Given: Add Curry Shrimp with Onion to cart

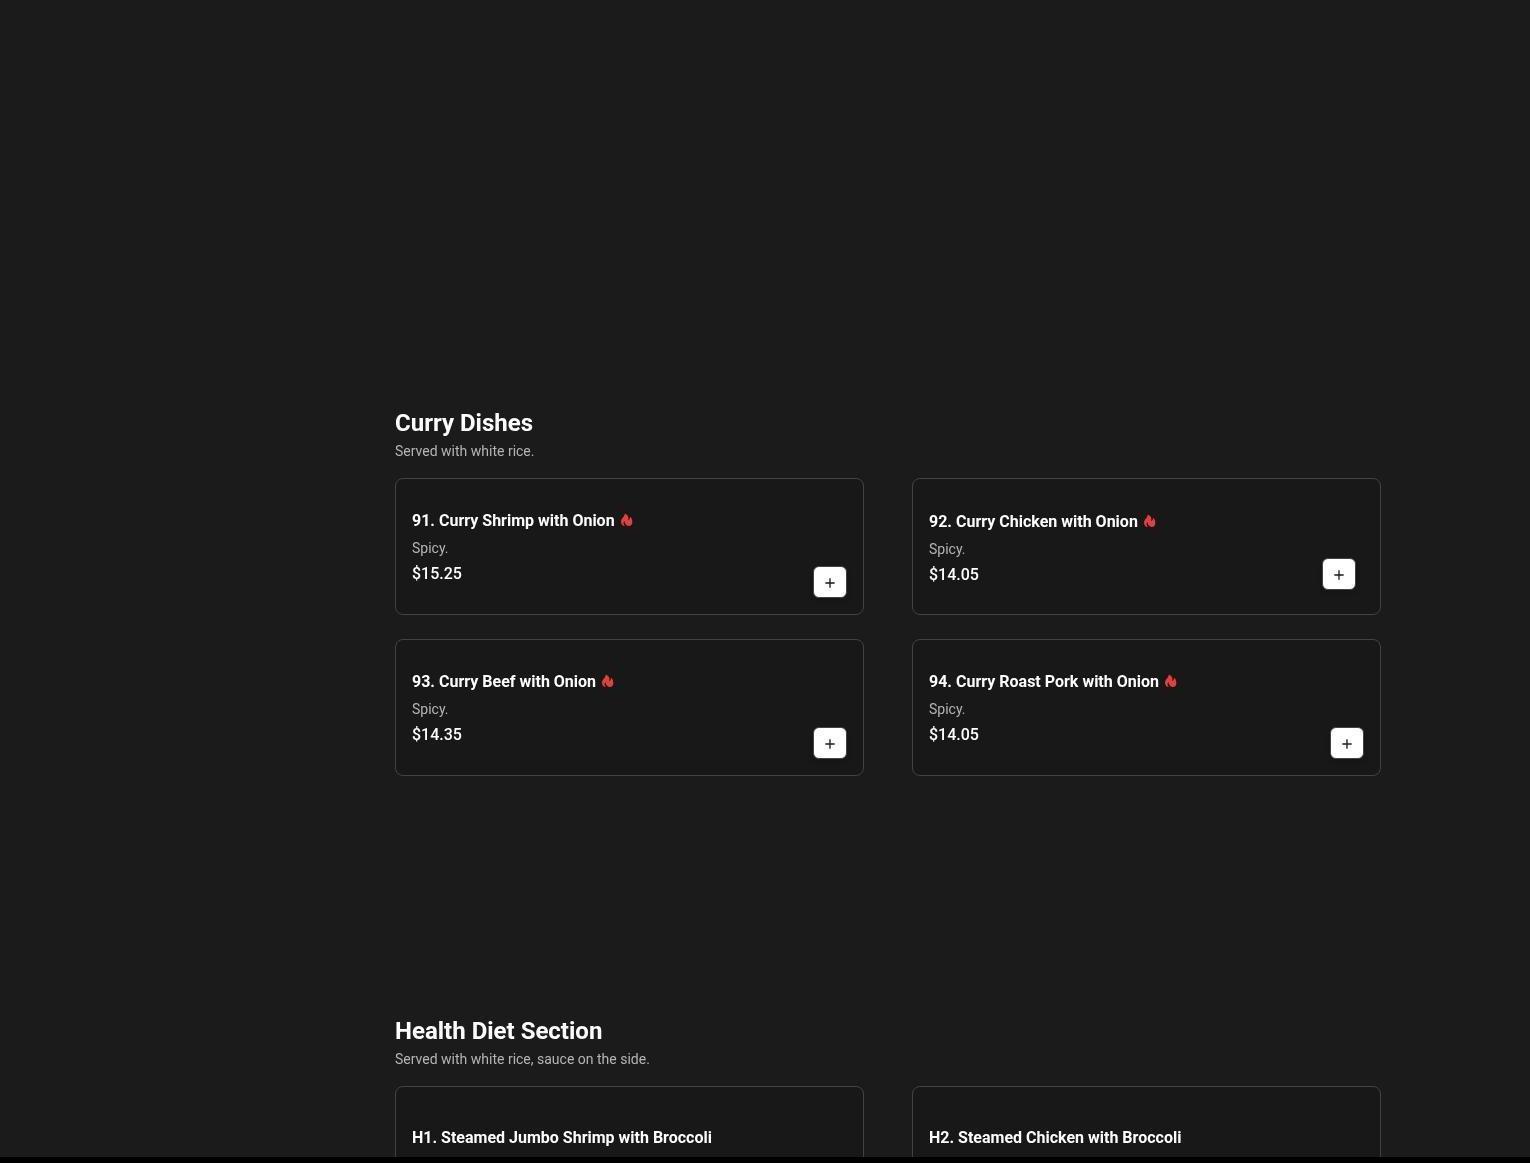Looking at the screenshot, I should [829, 582].
